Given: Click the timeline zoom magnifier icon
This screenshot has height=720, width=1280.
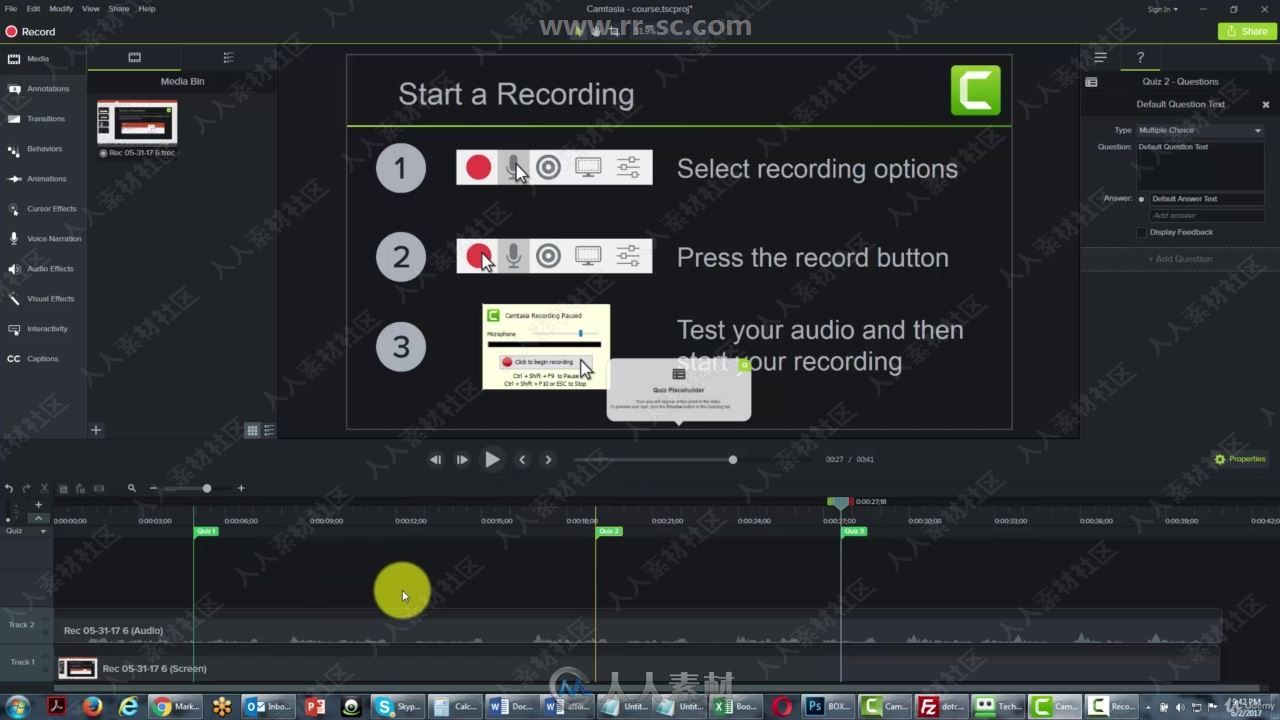Looking at the screenshot, I should [x=131, y=489].
